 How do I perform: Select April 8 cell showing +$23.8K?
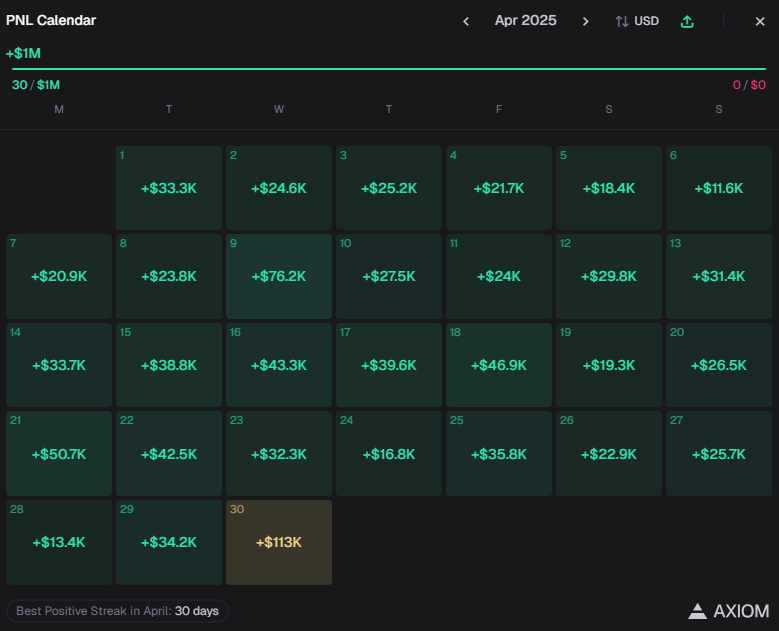(169, 276)
